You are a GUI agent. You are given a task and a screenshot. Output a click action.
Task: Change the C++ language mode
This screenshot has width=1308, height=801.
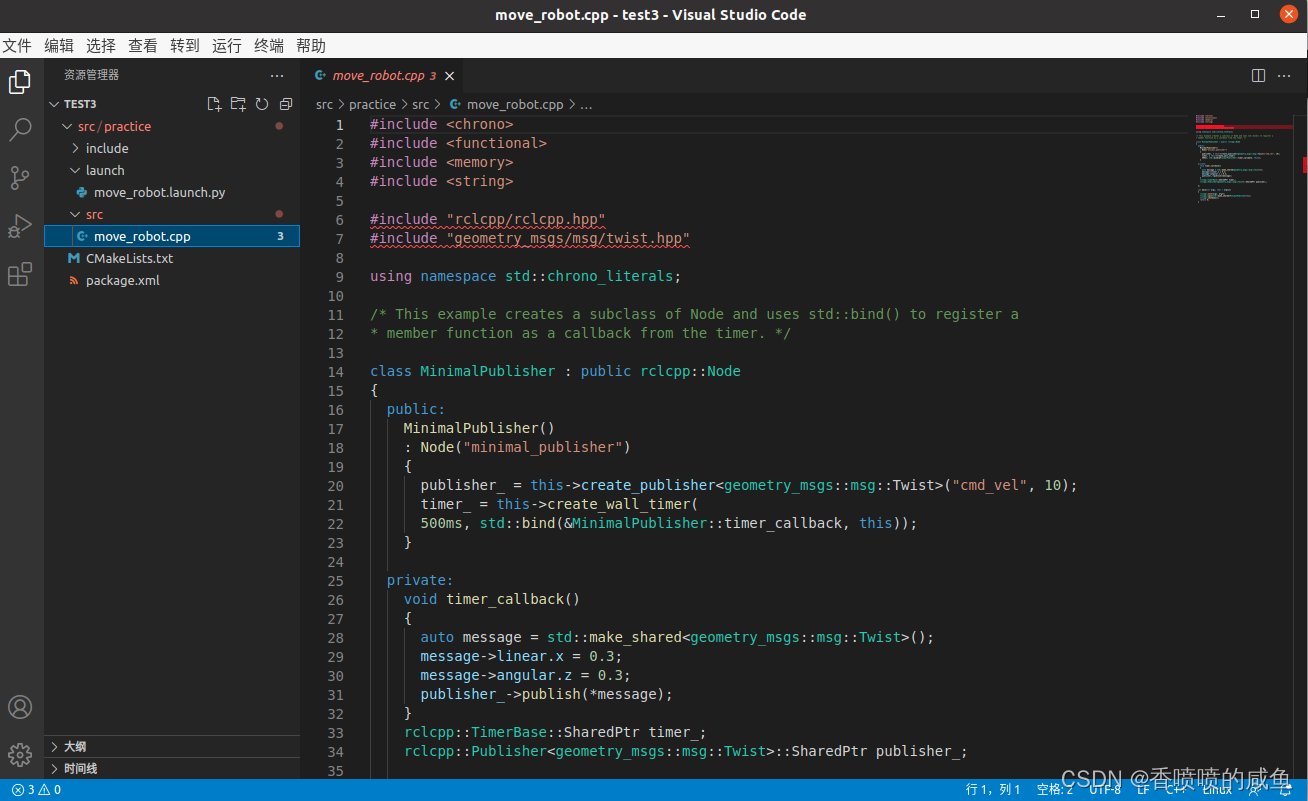(1175, 790)
